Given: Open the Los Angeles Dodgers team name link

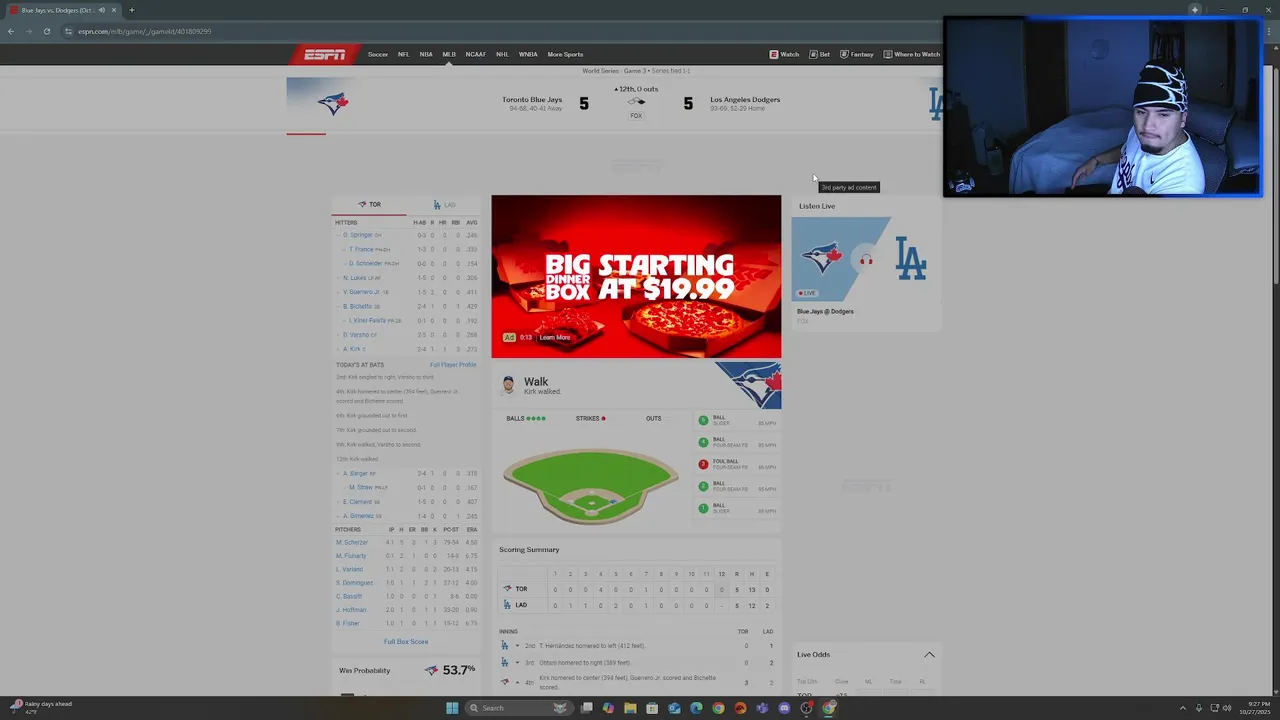Looking at the screenshot, I should pyautogui.click(x=745, y=99).
